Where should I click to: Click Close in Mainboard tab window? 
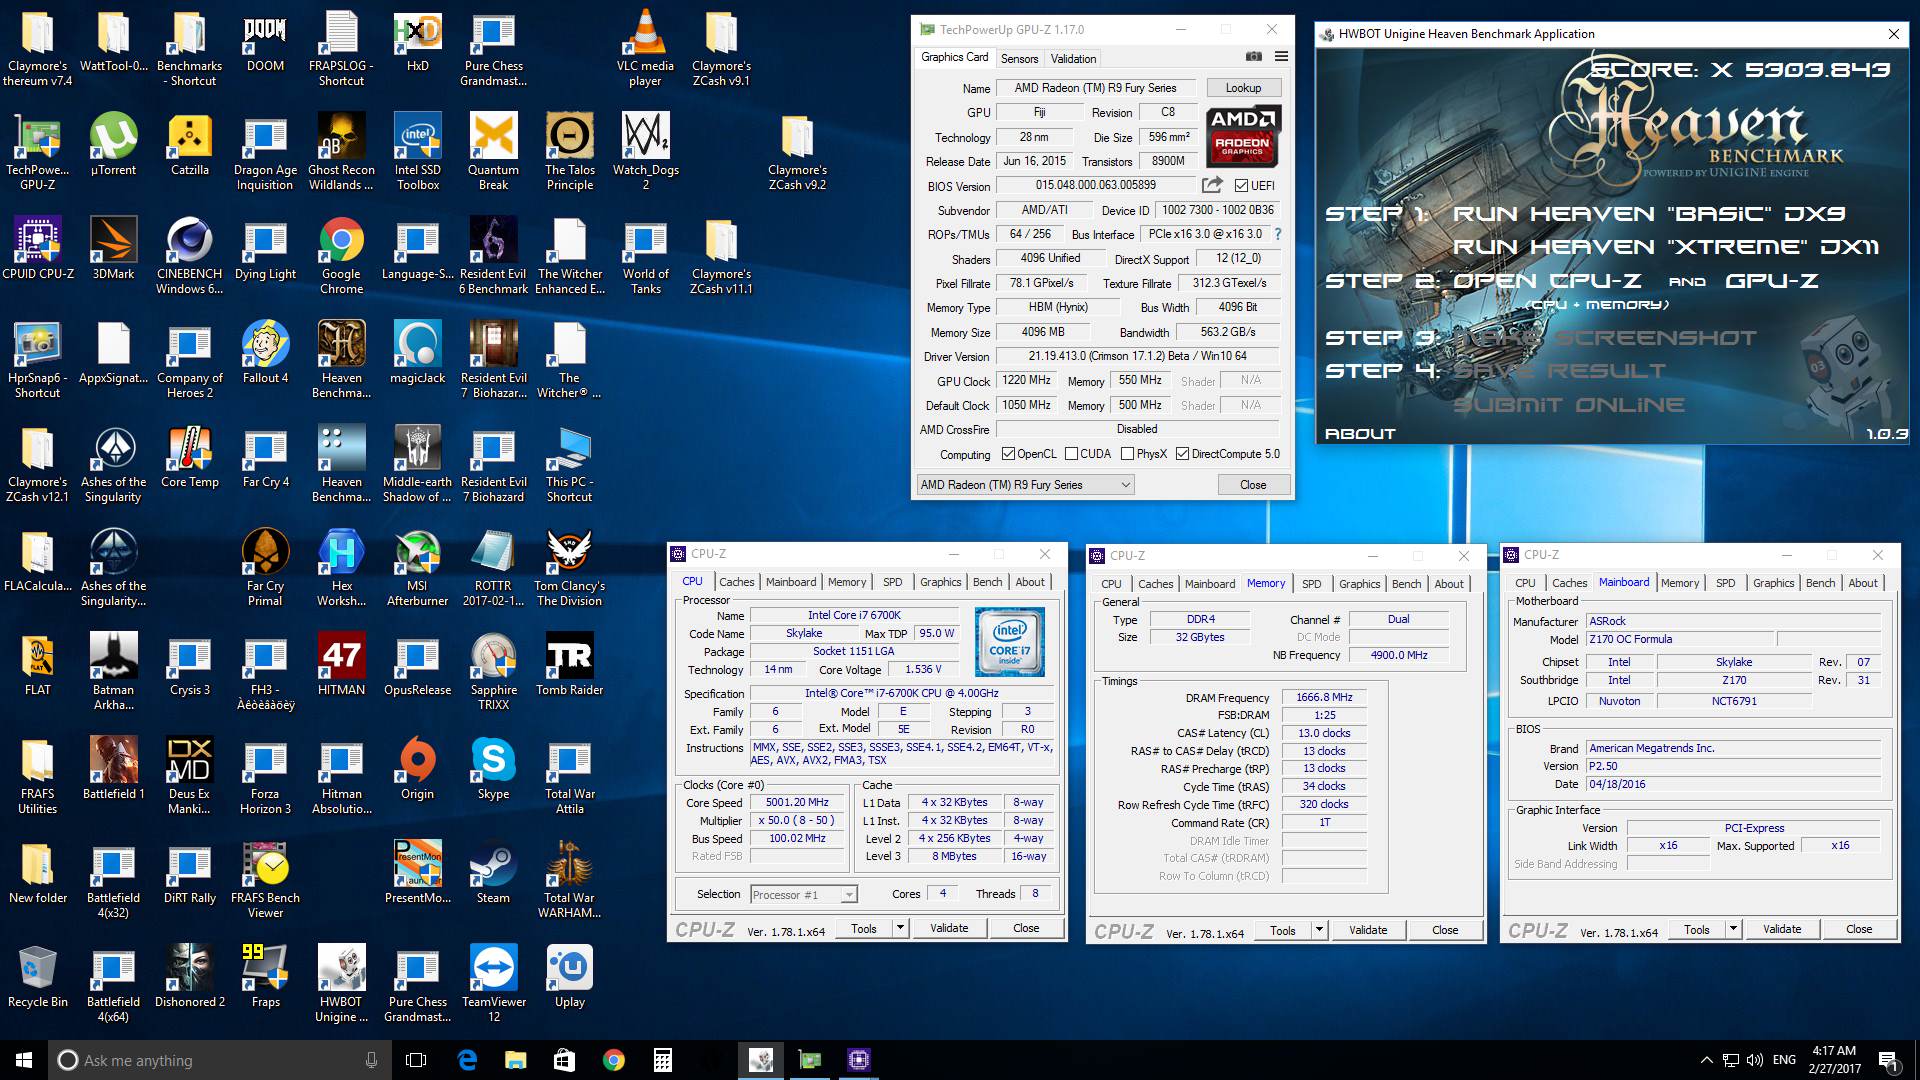pyautogui.click(x=1858, y=929)
